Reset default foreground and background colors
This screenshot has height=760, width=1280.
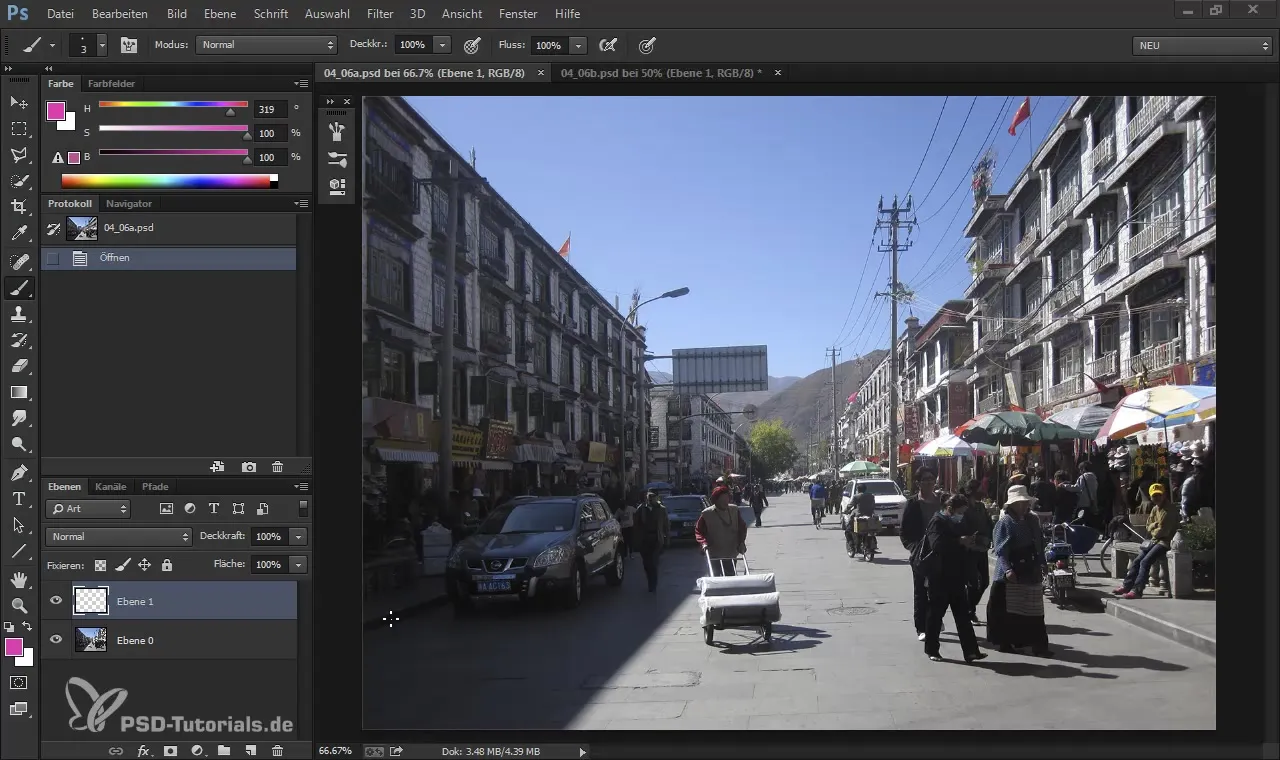point(10,627)
